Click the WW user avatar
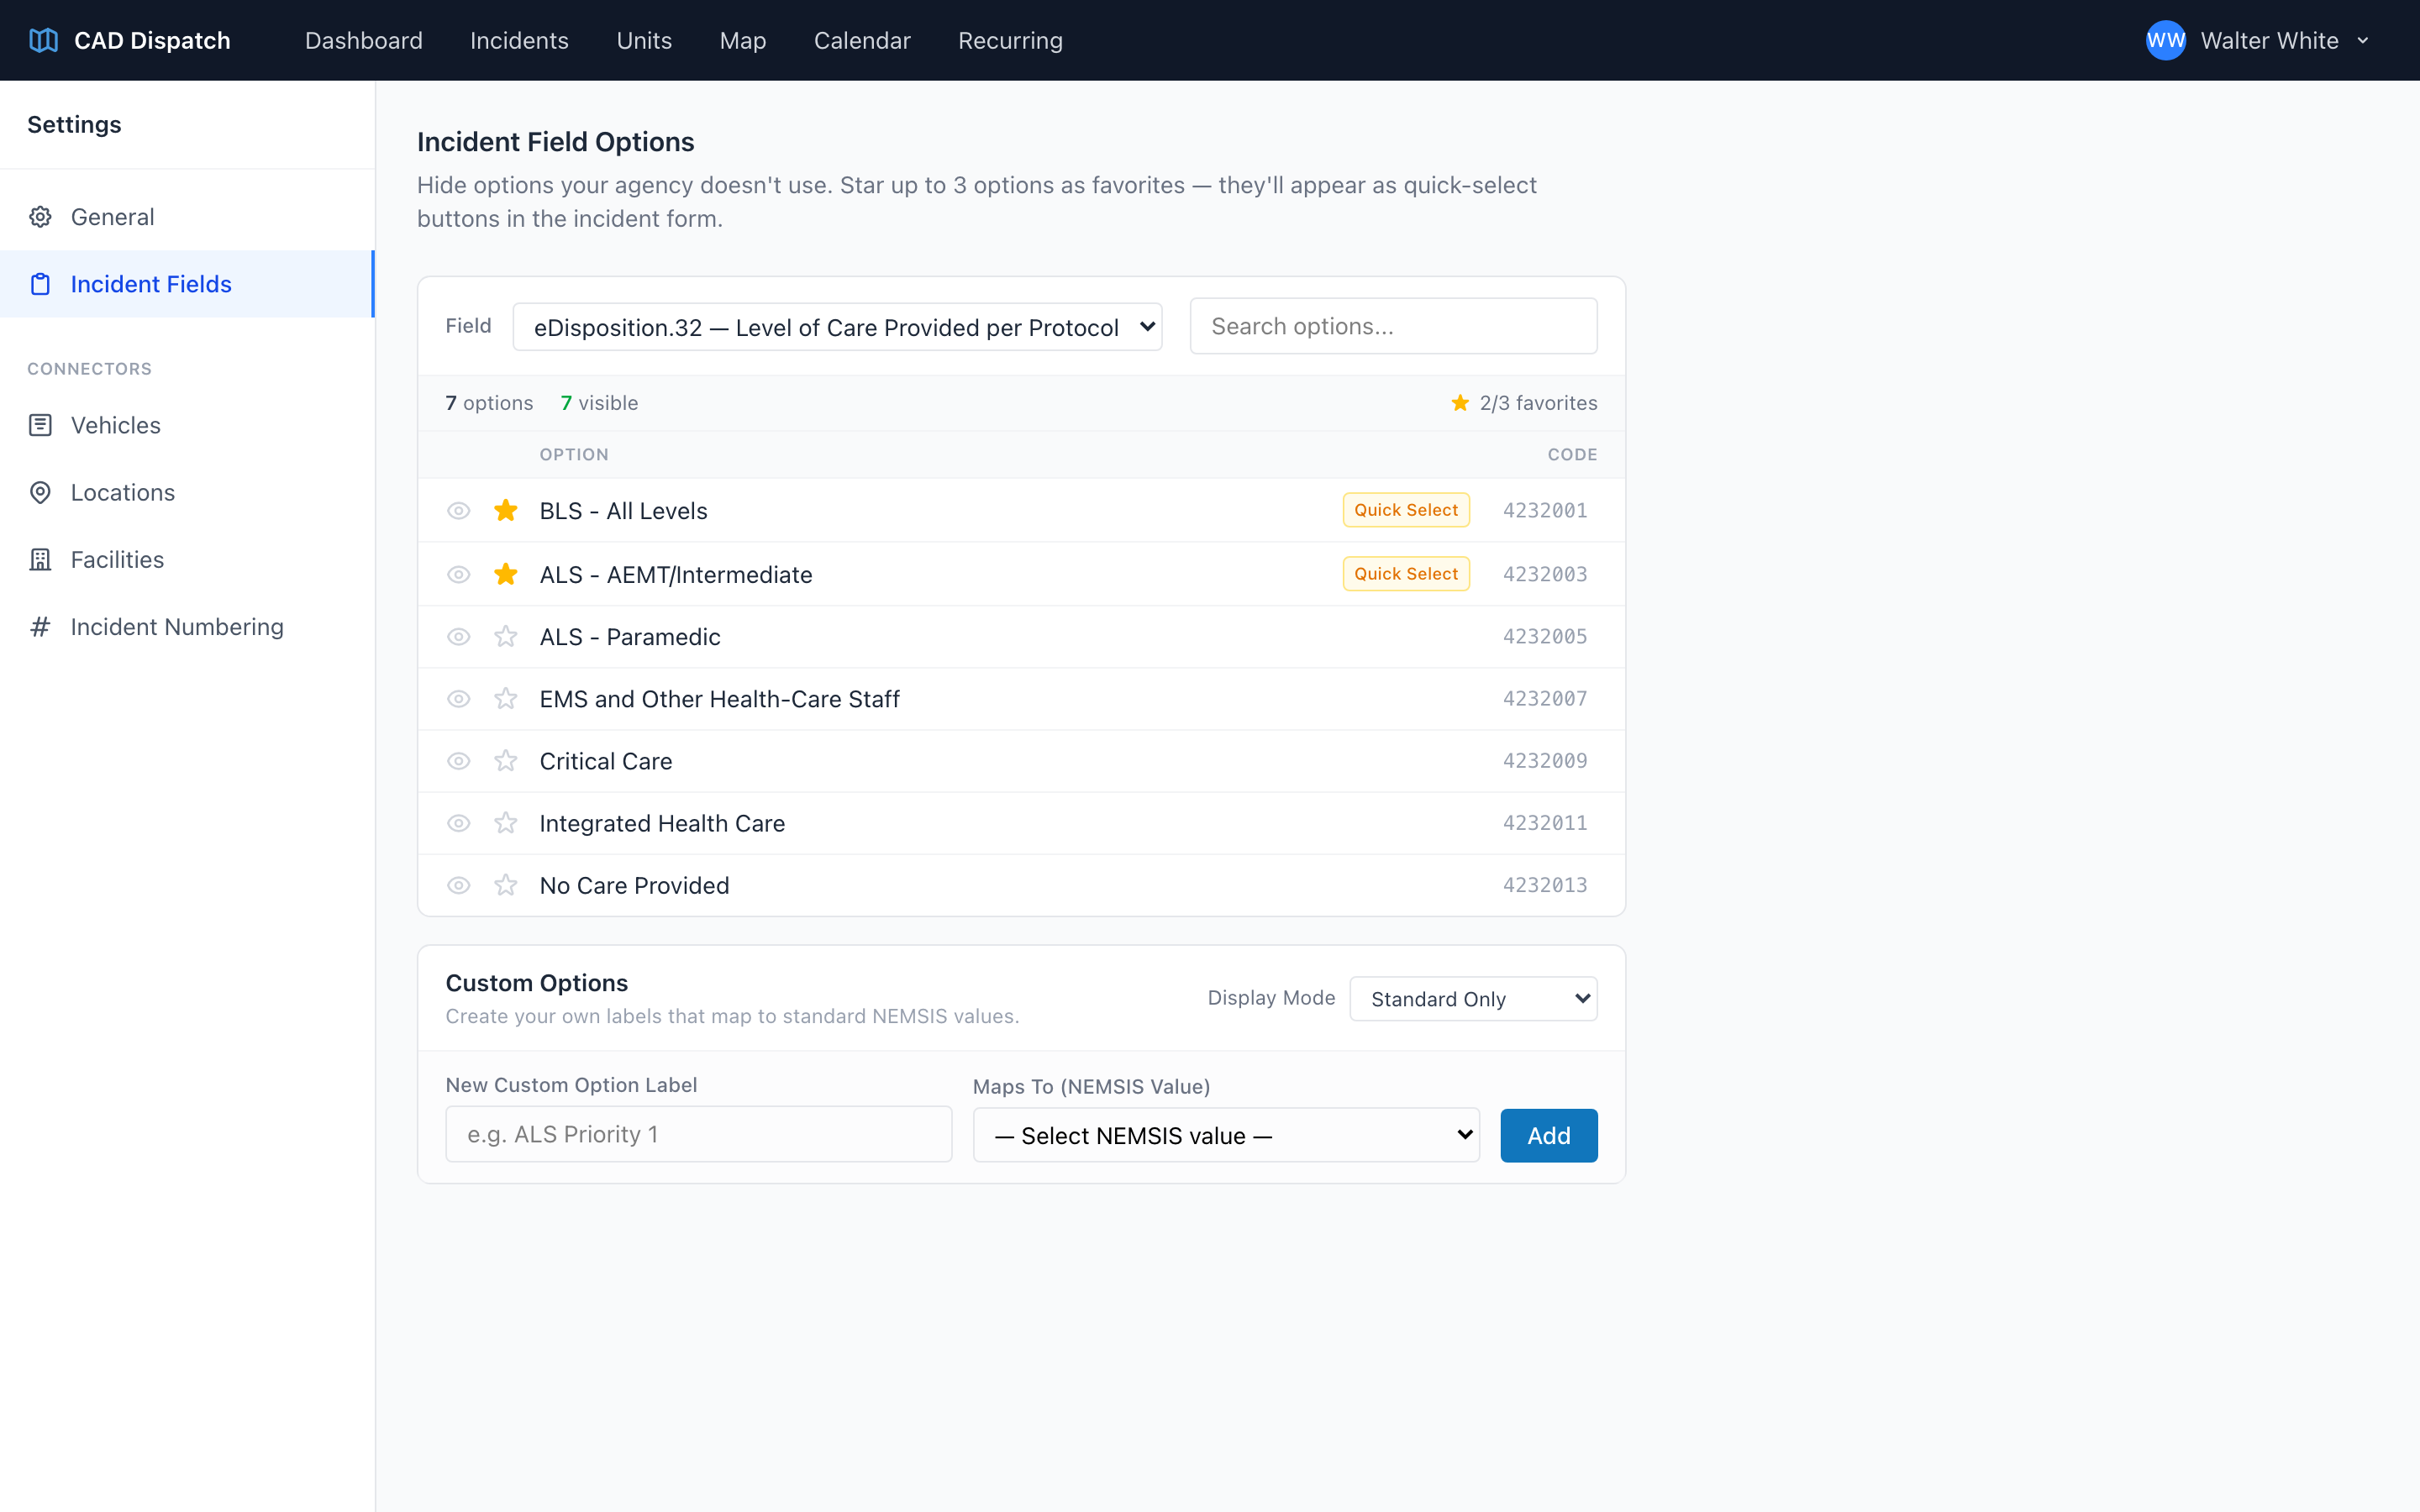Image resolution: width=2420 pixels, height=1512 pixels. (2165, 40)
